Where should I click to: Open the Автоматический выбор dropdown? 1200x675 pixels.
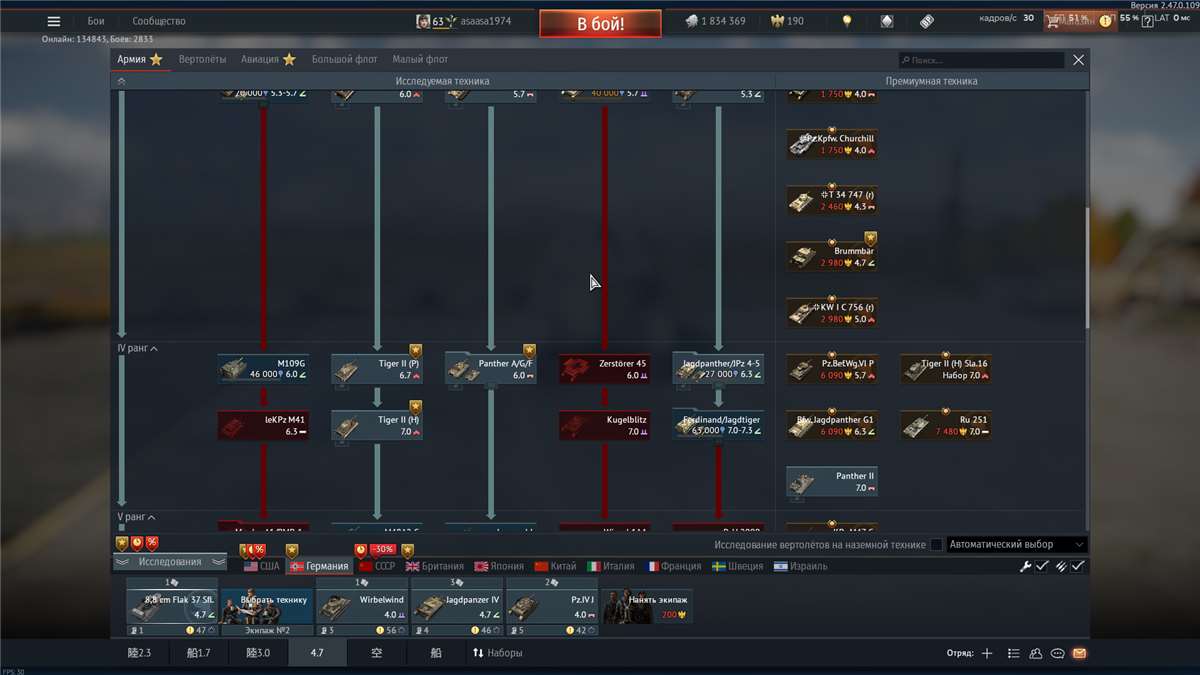point(1015,545)
